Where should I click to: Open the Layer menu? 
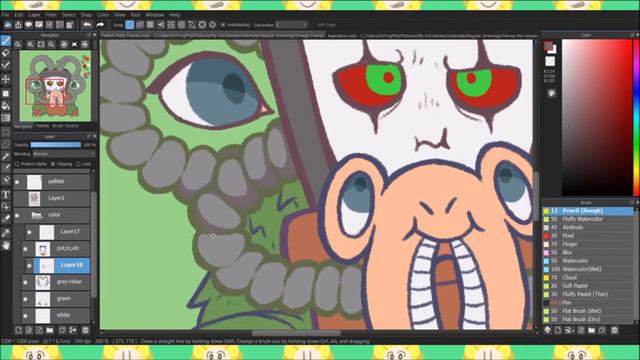click(34, 15)
